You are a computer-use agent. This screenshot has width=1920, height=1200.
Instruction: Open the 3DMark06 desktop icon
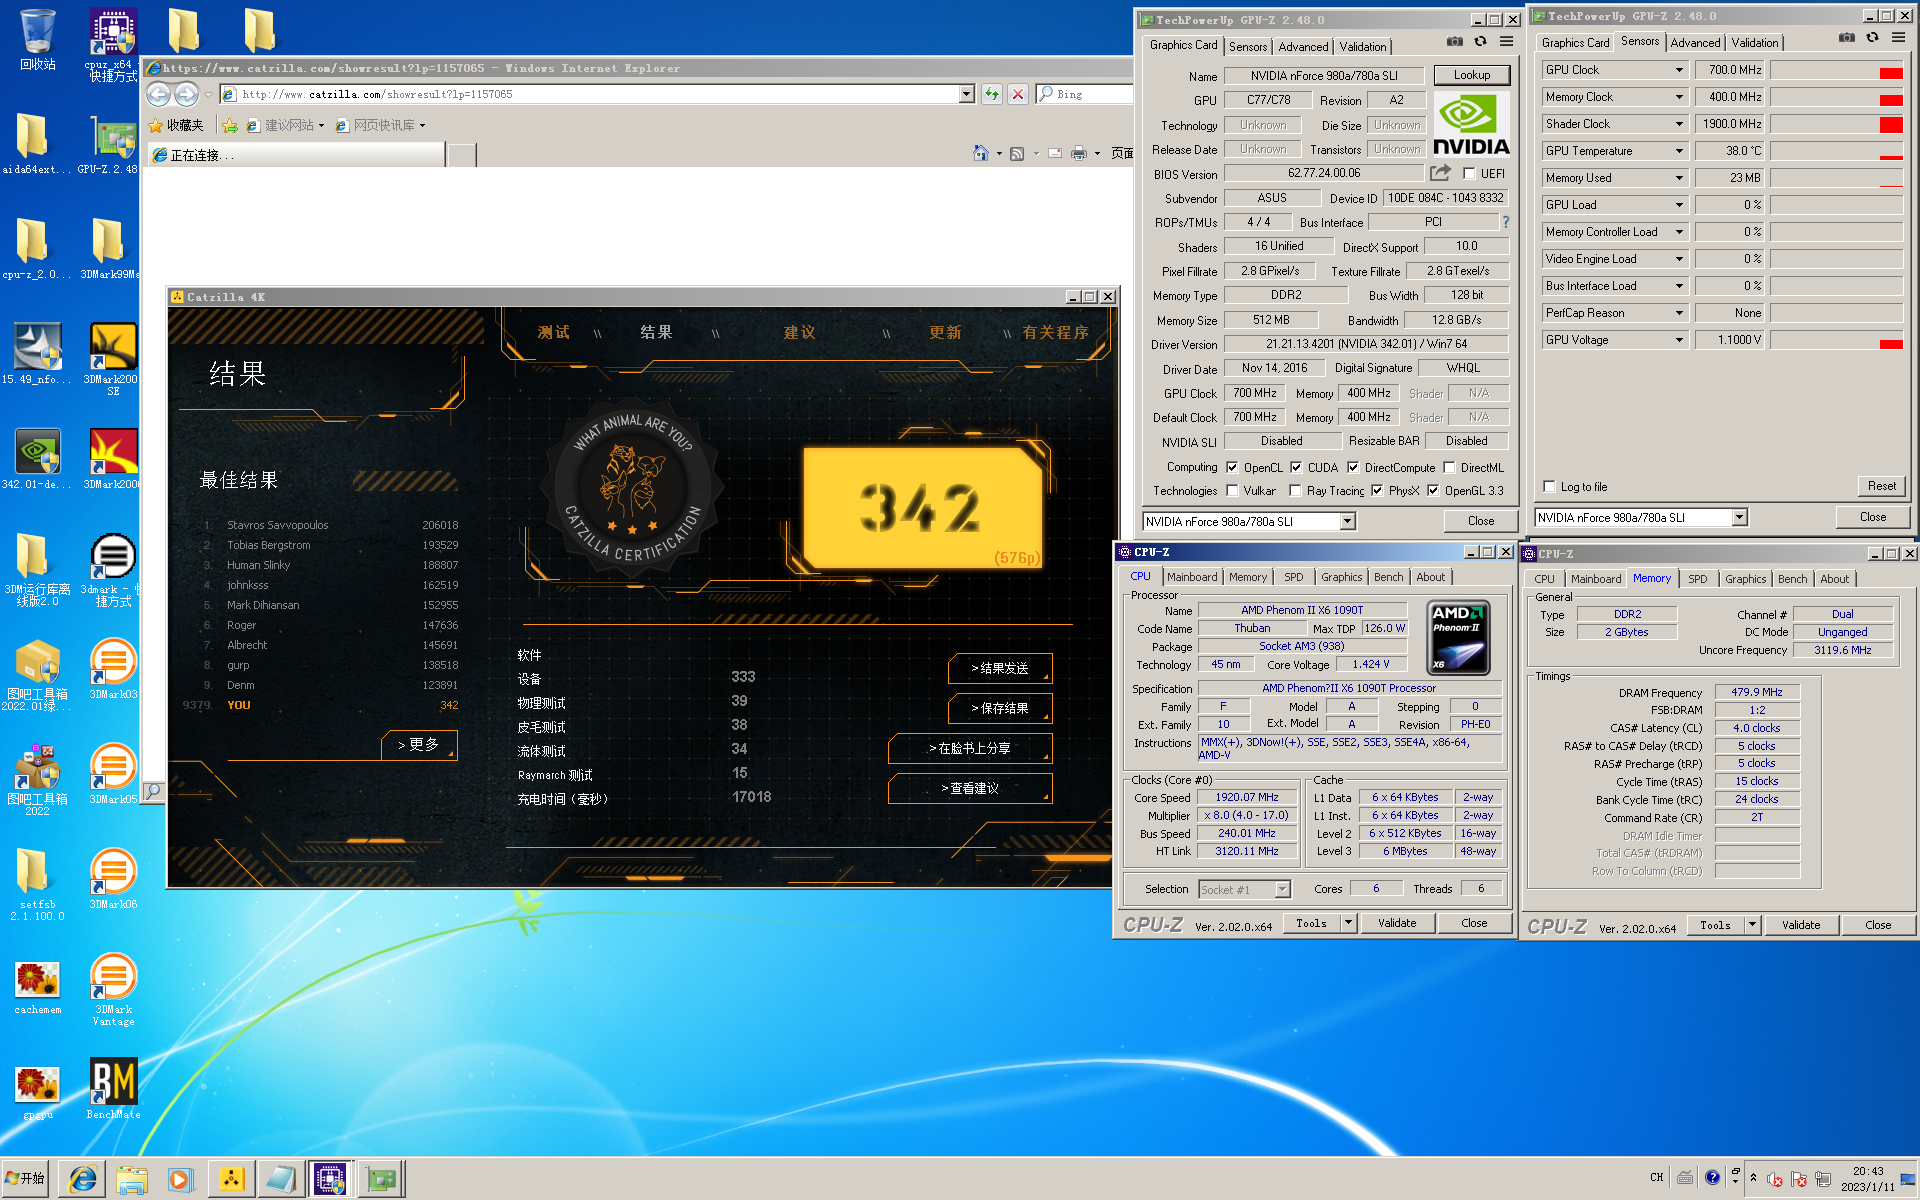click(113, 878)
